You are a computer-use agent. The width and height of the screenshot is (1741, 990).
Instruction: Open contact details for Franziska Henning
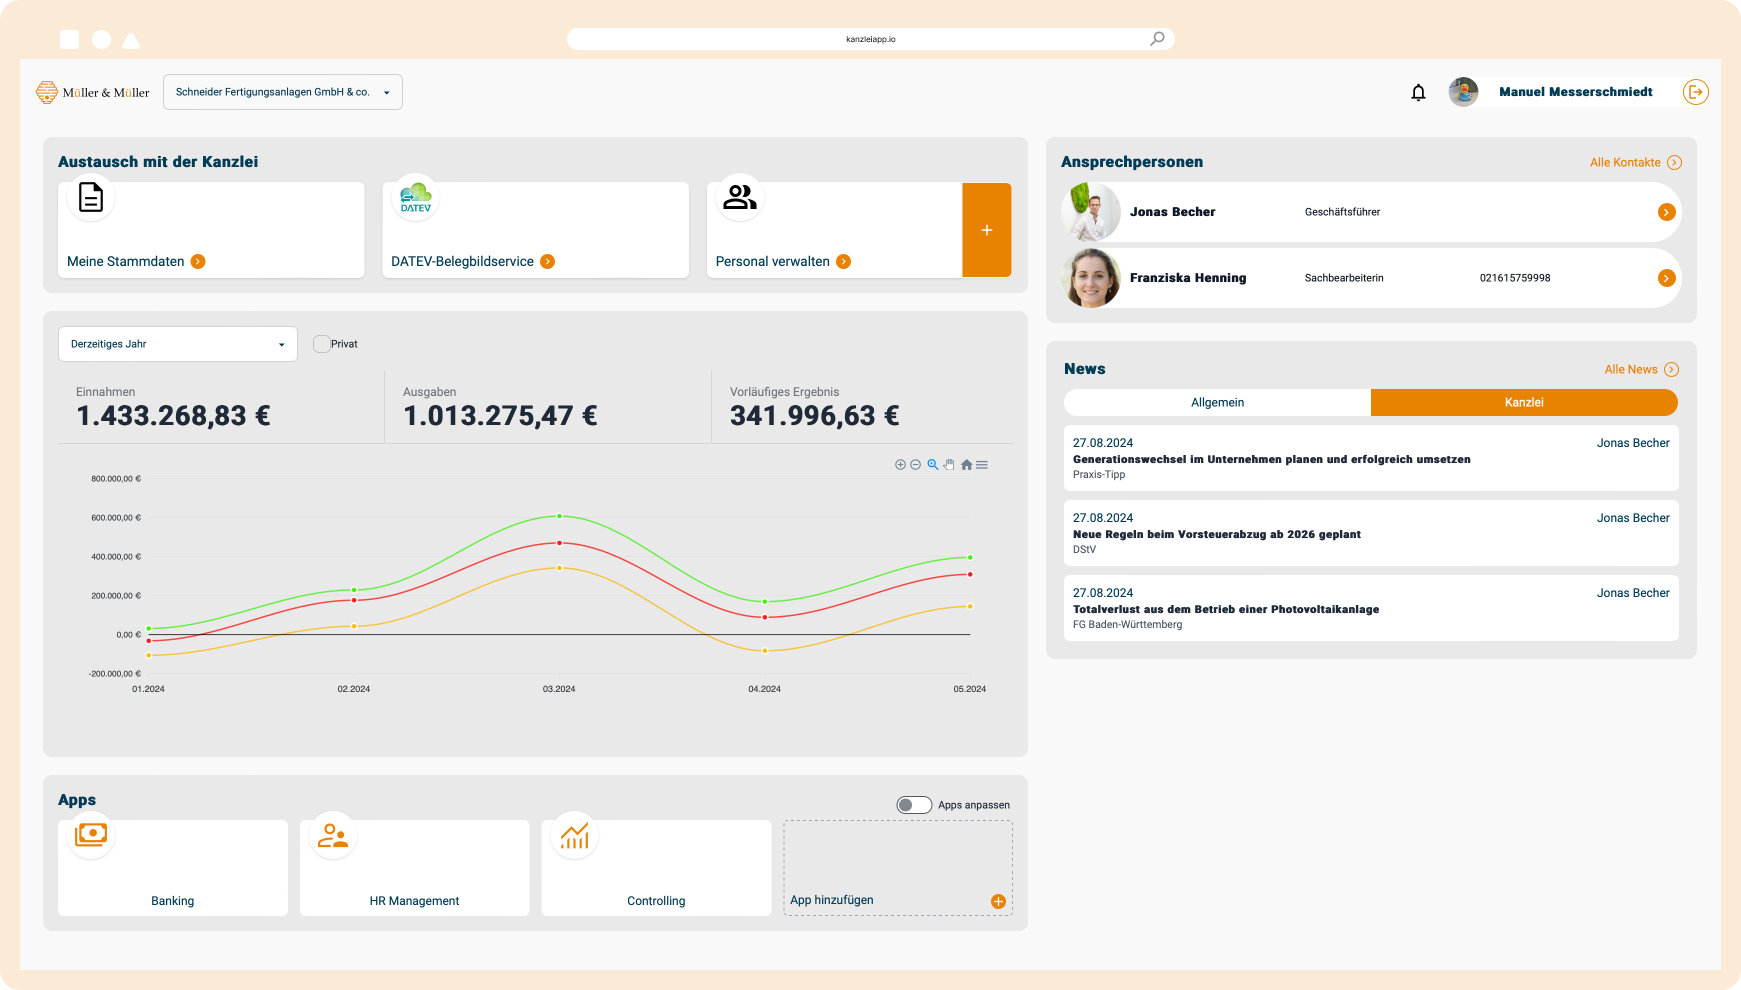click(x=1666, y=278)
